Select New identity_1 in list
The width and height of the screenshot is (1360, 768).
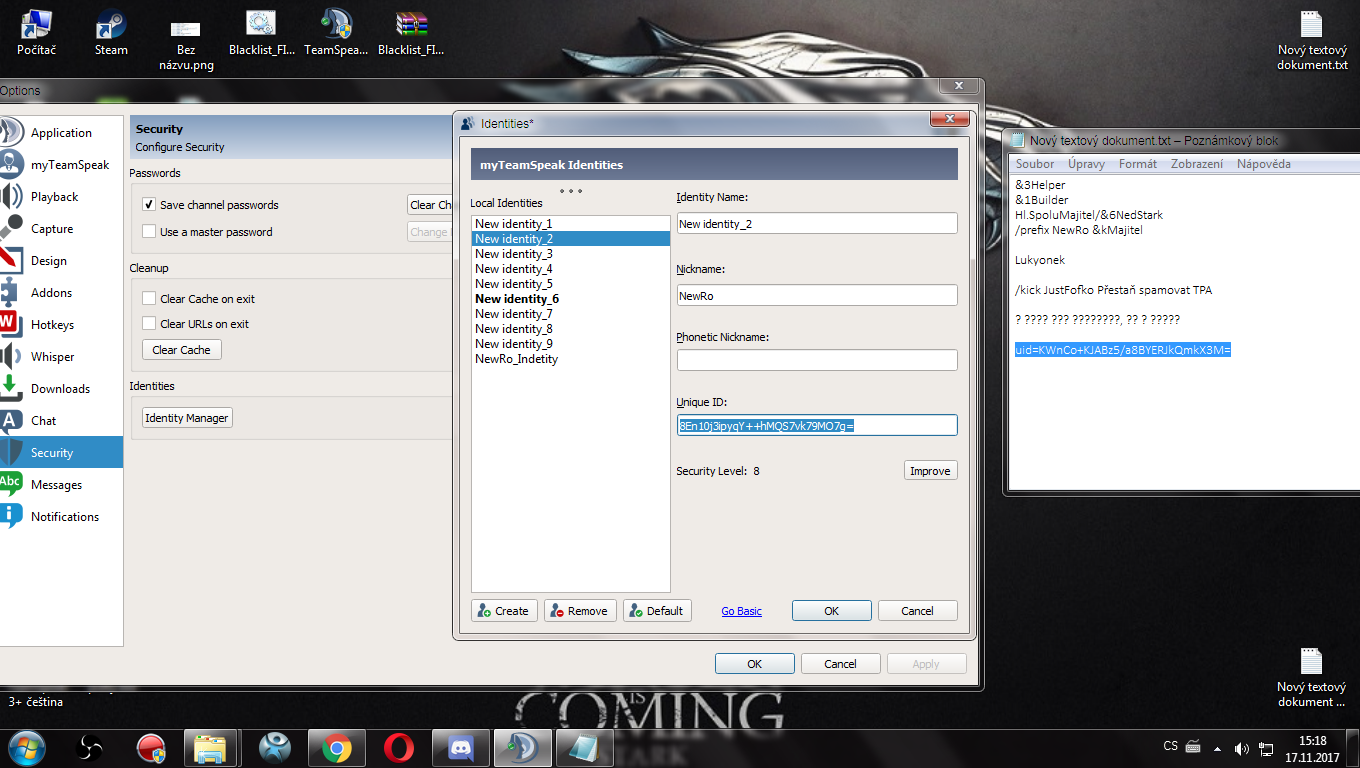(570, 224)
